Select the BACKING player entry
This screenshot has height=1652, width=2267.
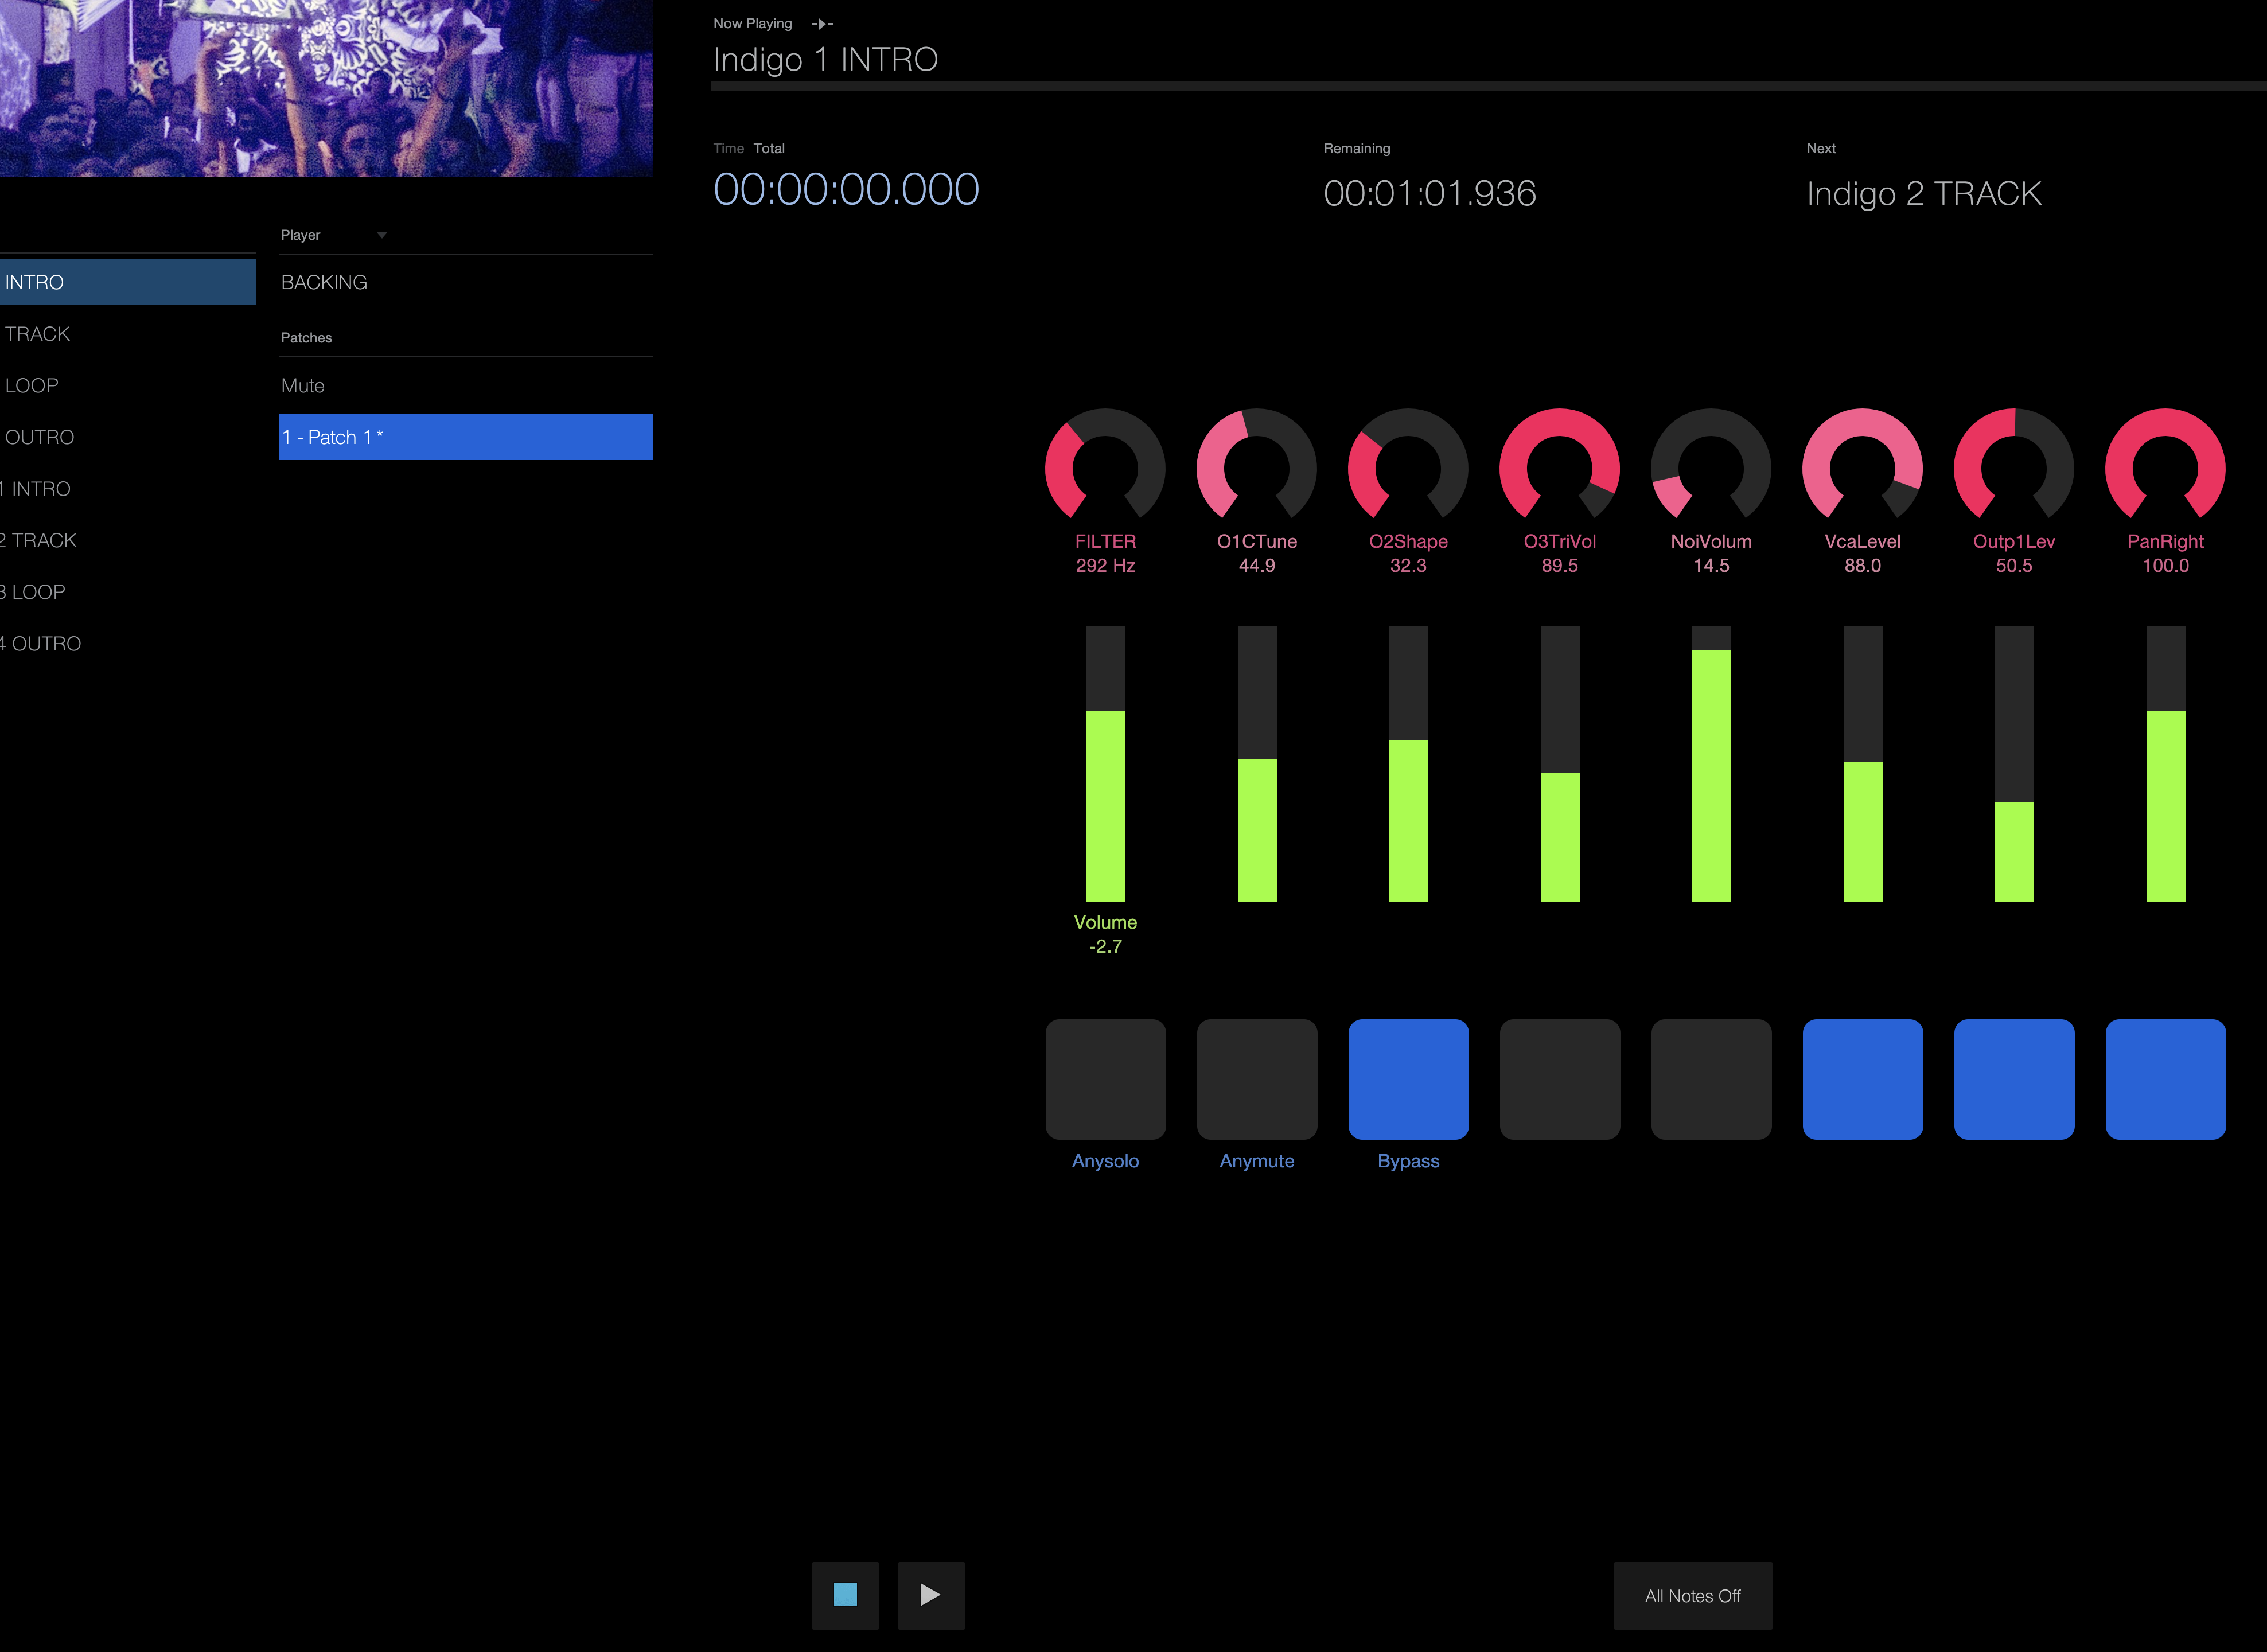(324, 283)
